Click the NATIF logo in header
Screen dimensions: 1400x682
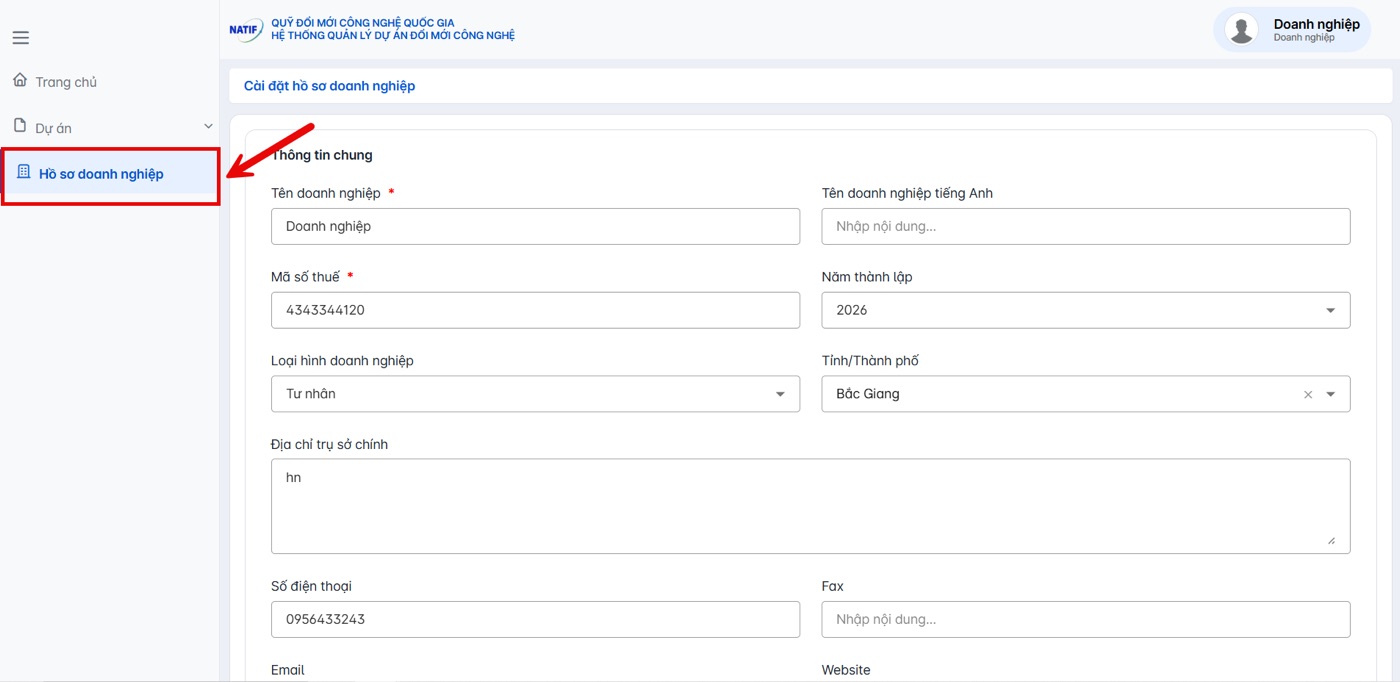click(246, 30)
